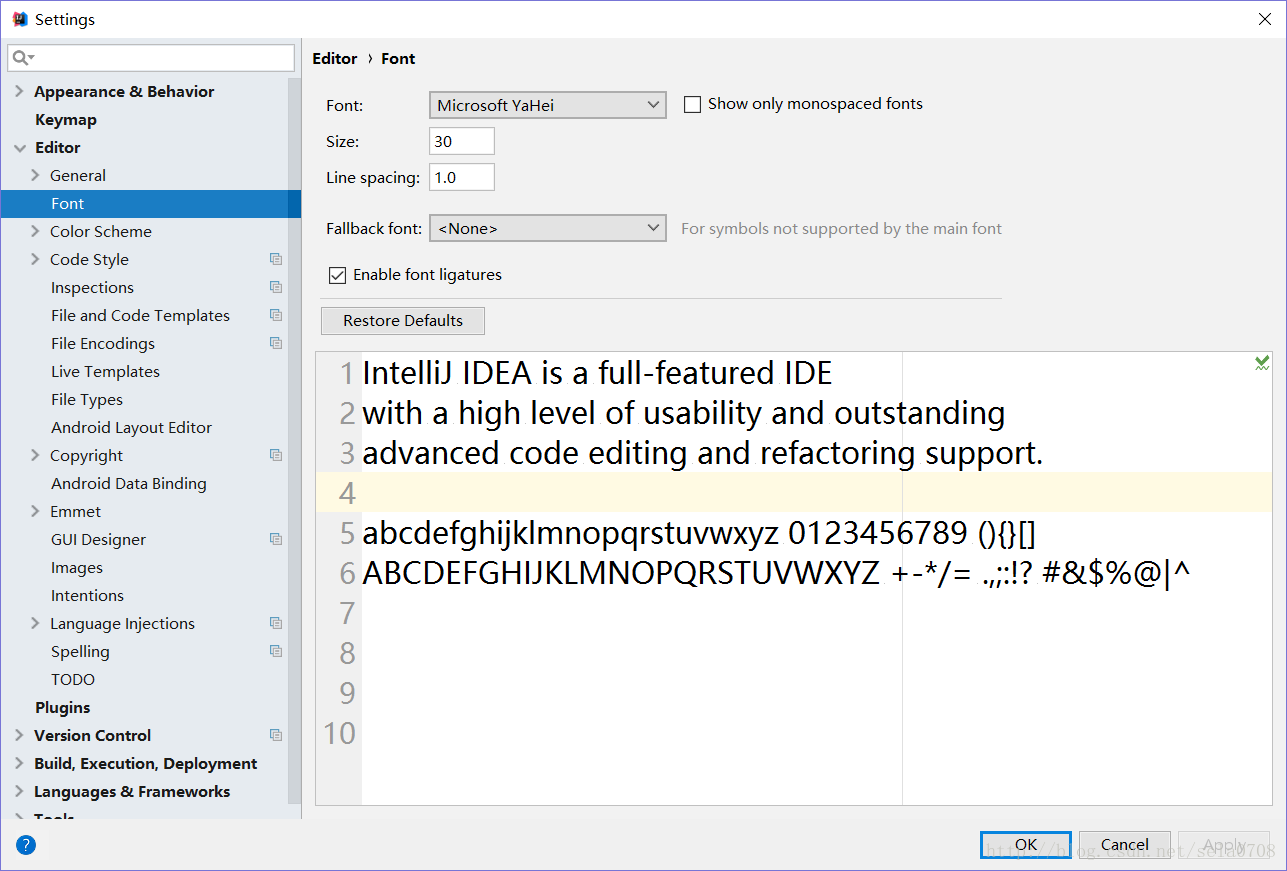Viewport: 1287px width, 871px height.
Task: Click the project-level icon beside Copyright
Action: [x=276, y=455]
